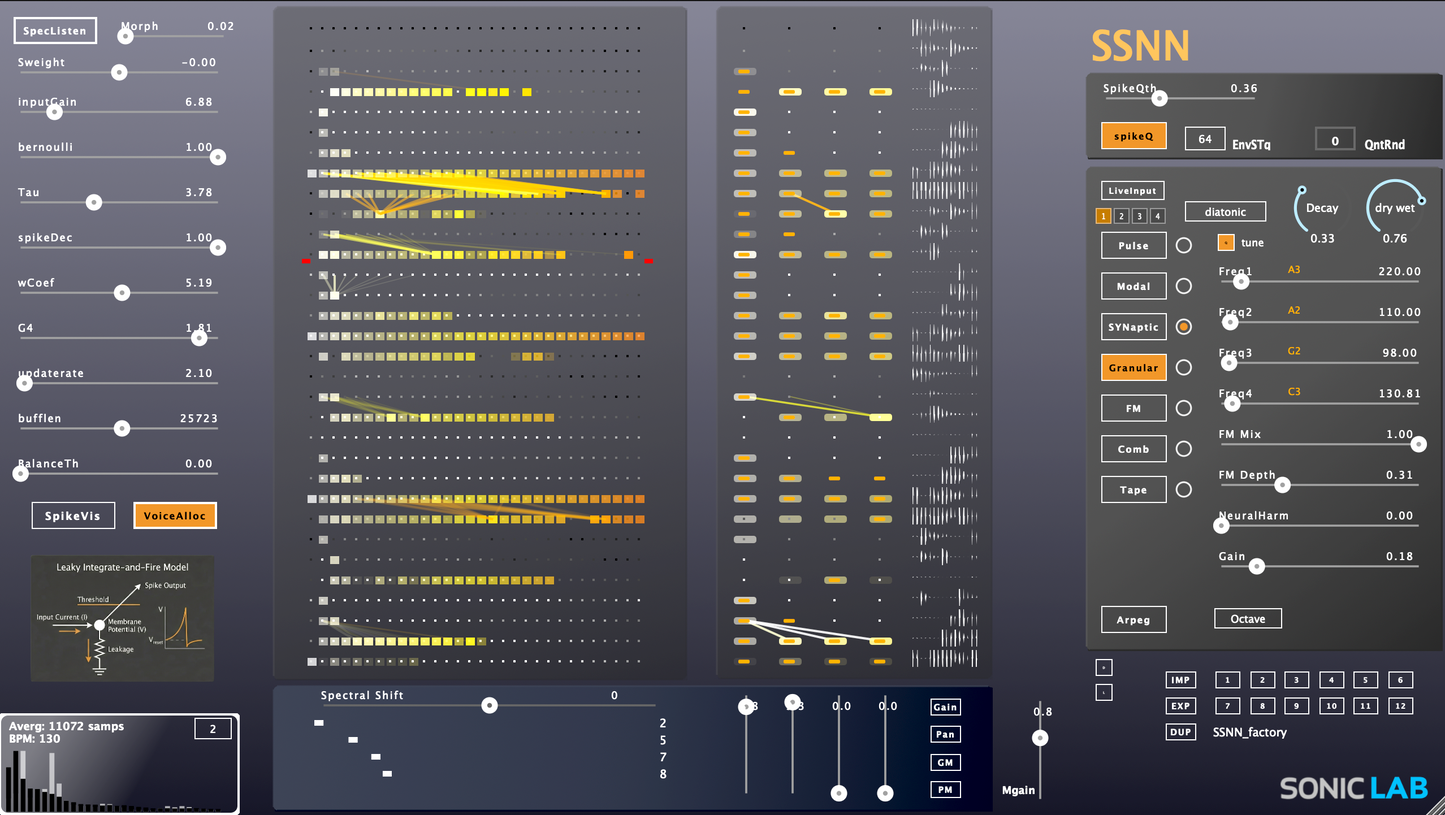Select voice slot 4
Image resolution: width=1445 pixels, height=815 pixels.
point(1158,216)
